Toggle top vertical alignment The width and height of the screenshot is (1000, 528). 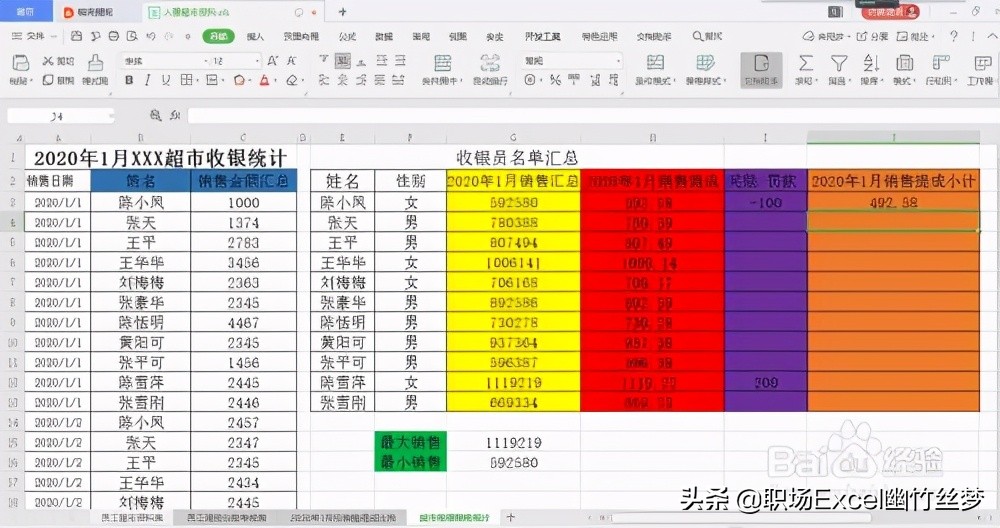[323, 61]
